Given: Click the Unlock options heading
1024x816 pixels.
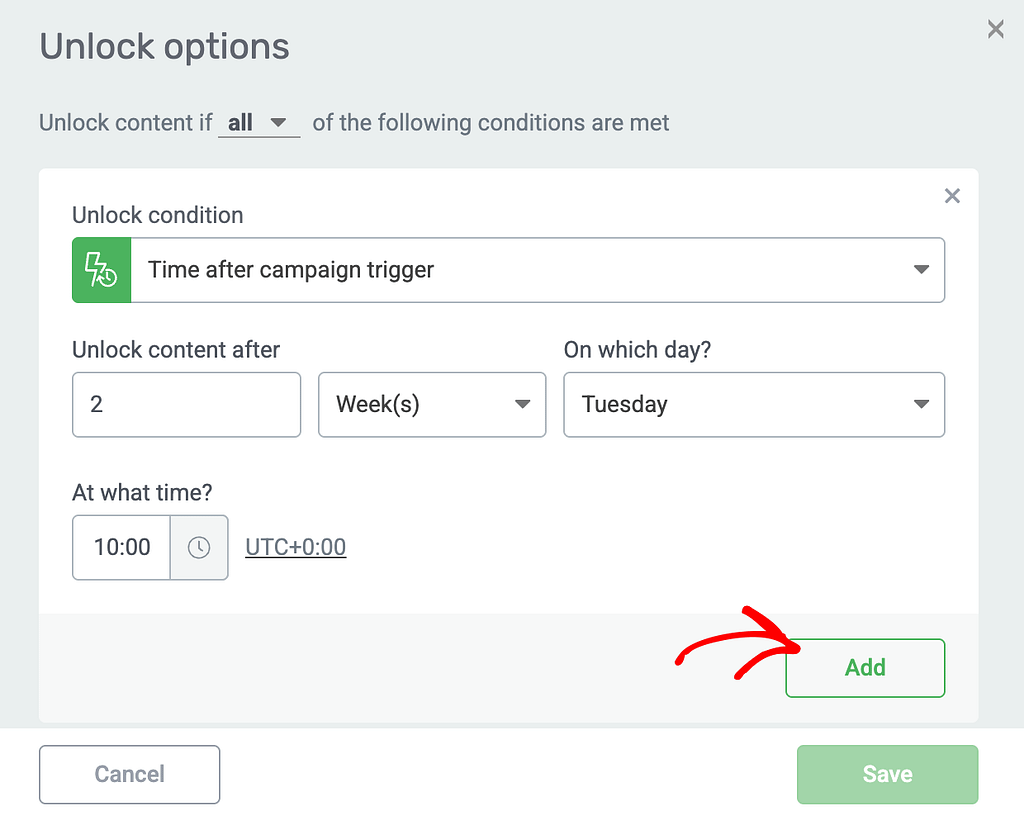Looking at the screenshot, I should coord(164,47).
